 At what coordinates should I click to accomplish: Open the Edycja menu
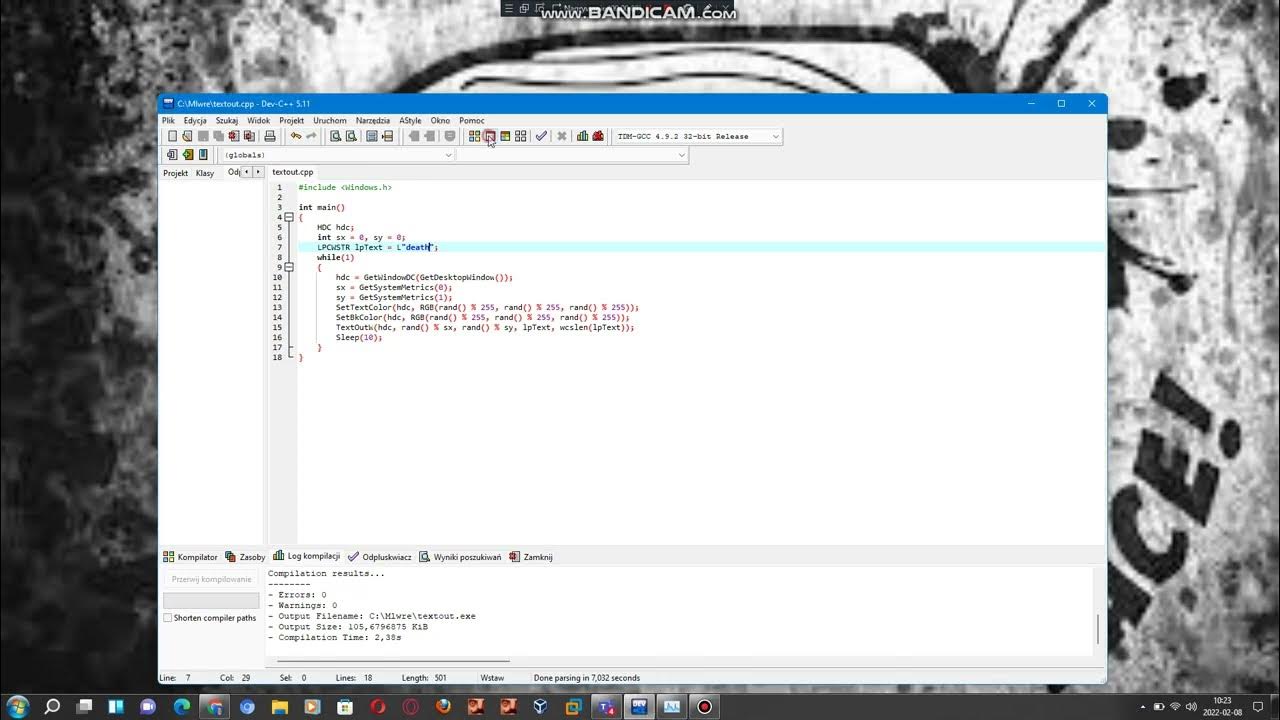tap(195, 120)
